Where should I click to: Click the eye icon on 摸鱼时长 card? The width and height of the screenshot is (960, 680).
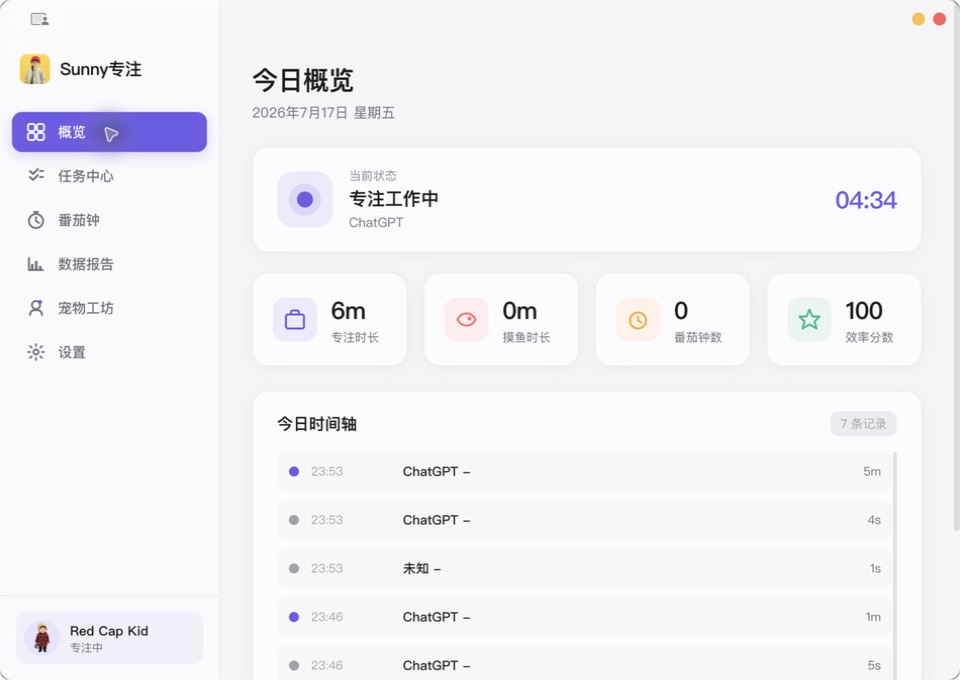point(467,319)
